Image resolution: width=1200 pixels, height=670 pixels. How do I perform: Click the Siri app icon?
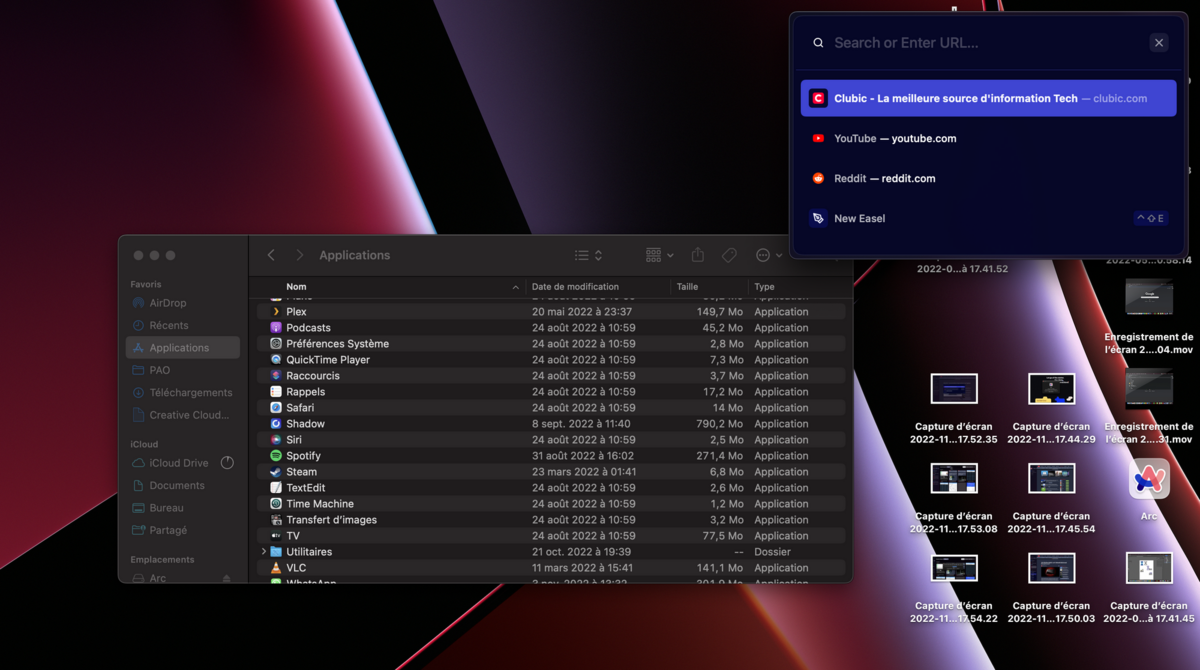(276, 440)
